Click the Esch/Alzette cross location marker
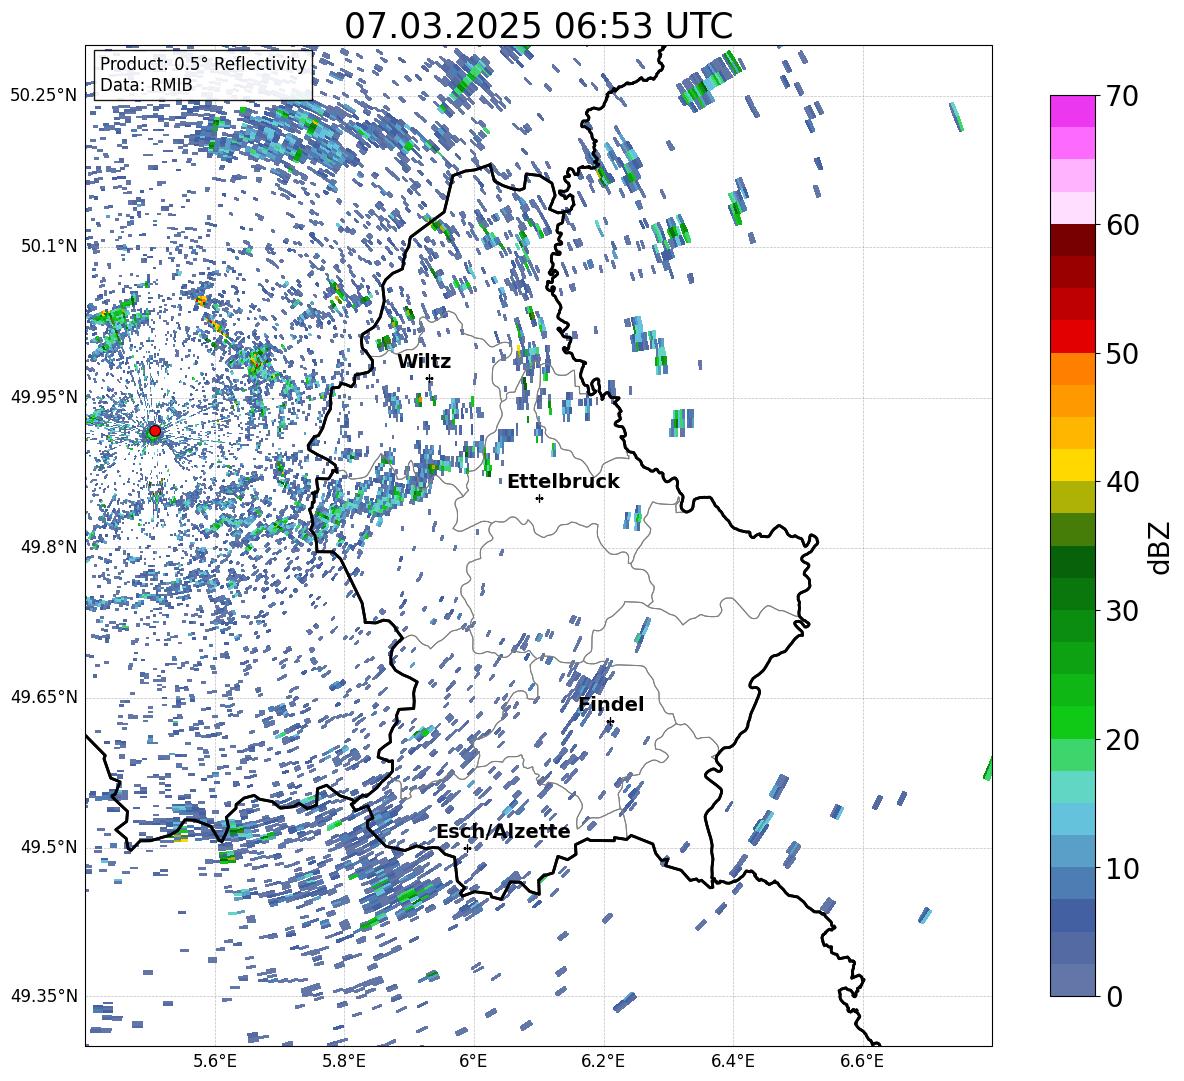Screen dimensions: 1184x1081 click(467, 848)
